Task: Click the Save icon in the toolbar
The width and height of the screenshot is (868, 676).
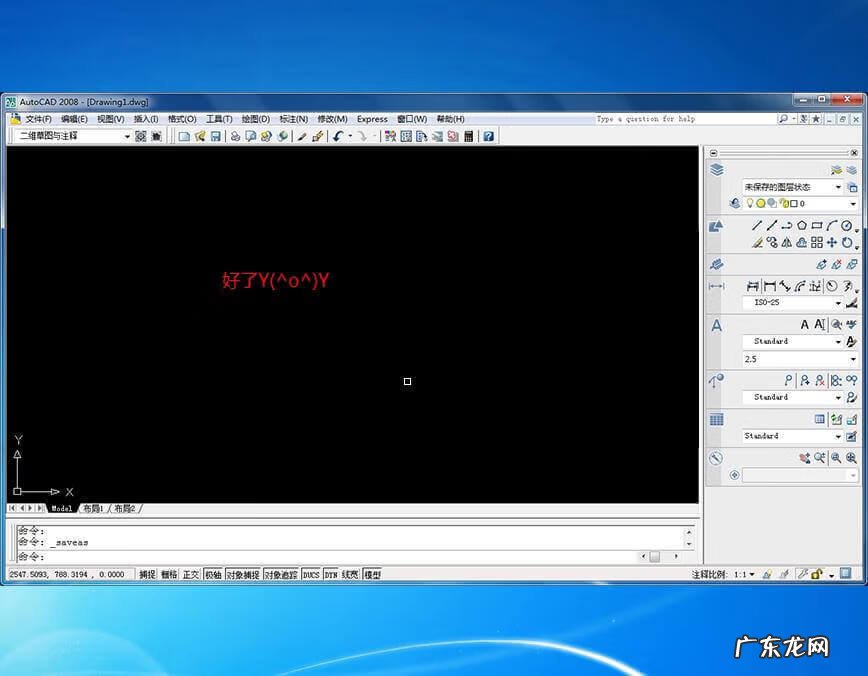Action: [x=215, y=136]
